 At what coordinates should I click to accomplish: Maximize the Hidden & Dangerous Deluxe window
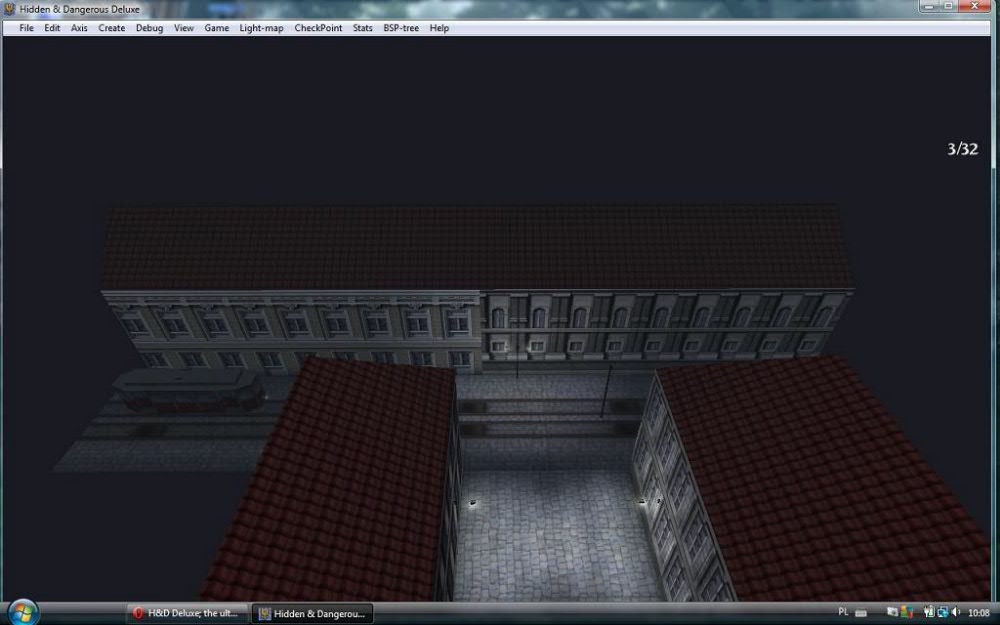[x=948, y=6]
